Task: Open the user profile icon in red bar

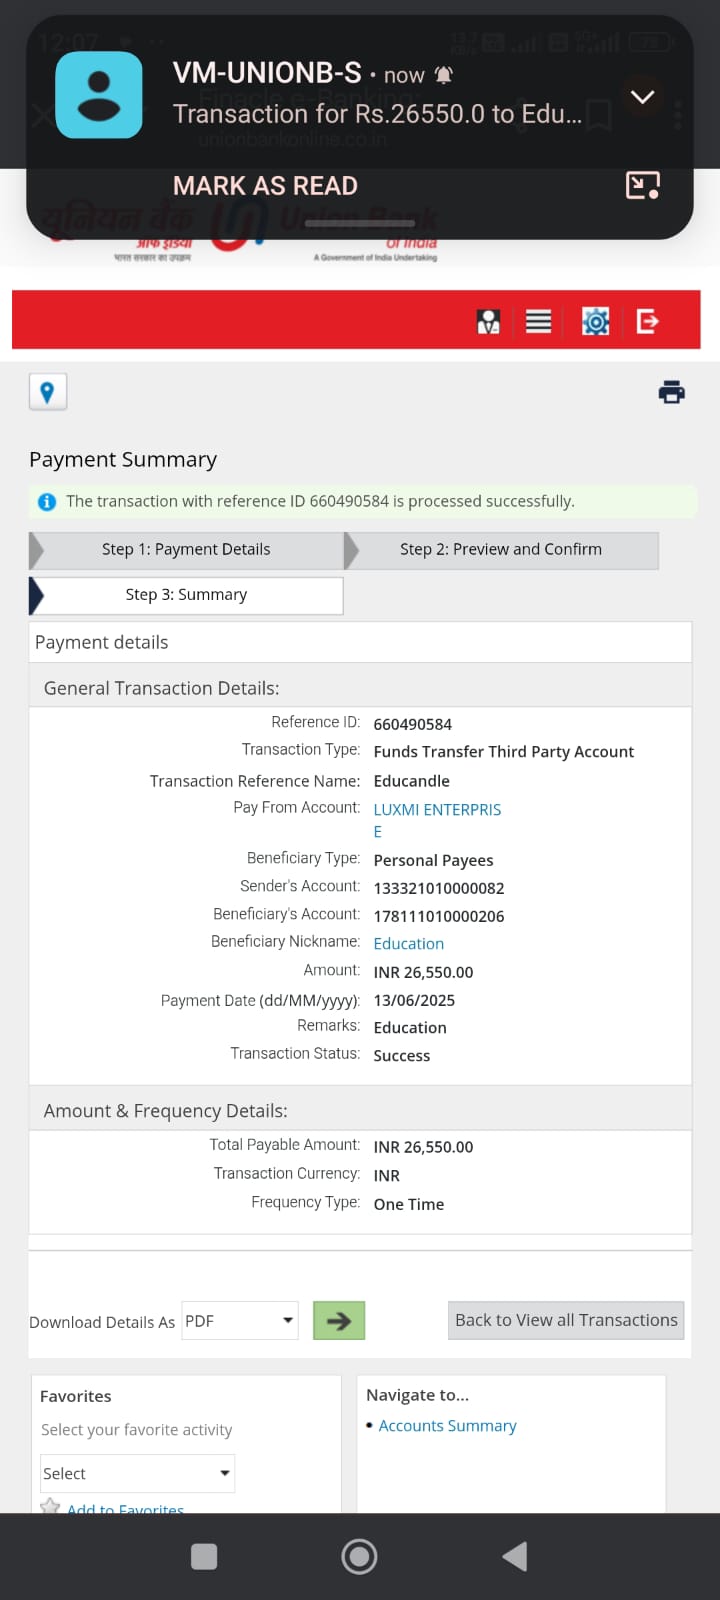Action: point(488,321)
